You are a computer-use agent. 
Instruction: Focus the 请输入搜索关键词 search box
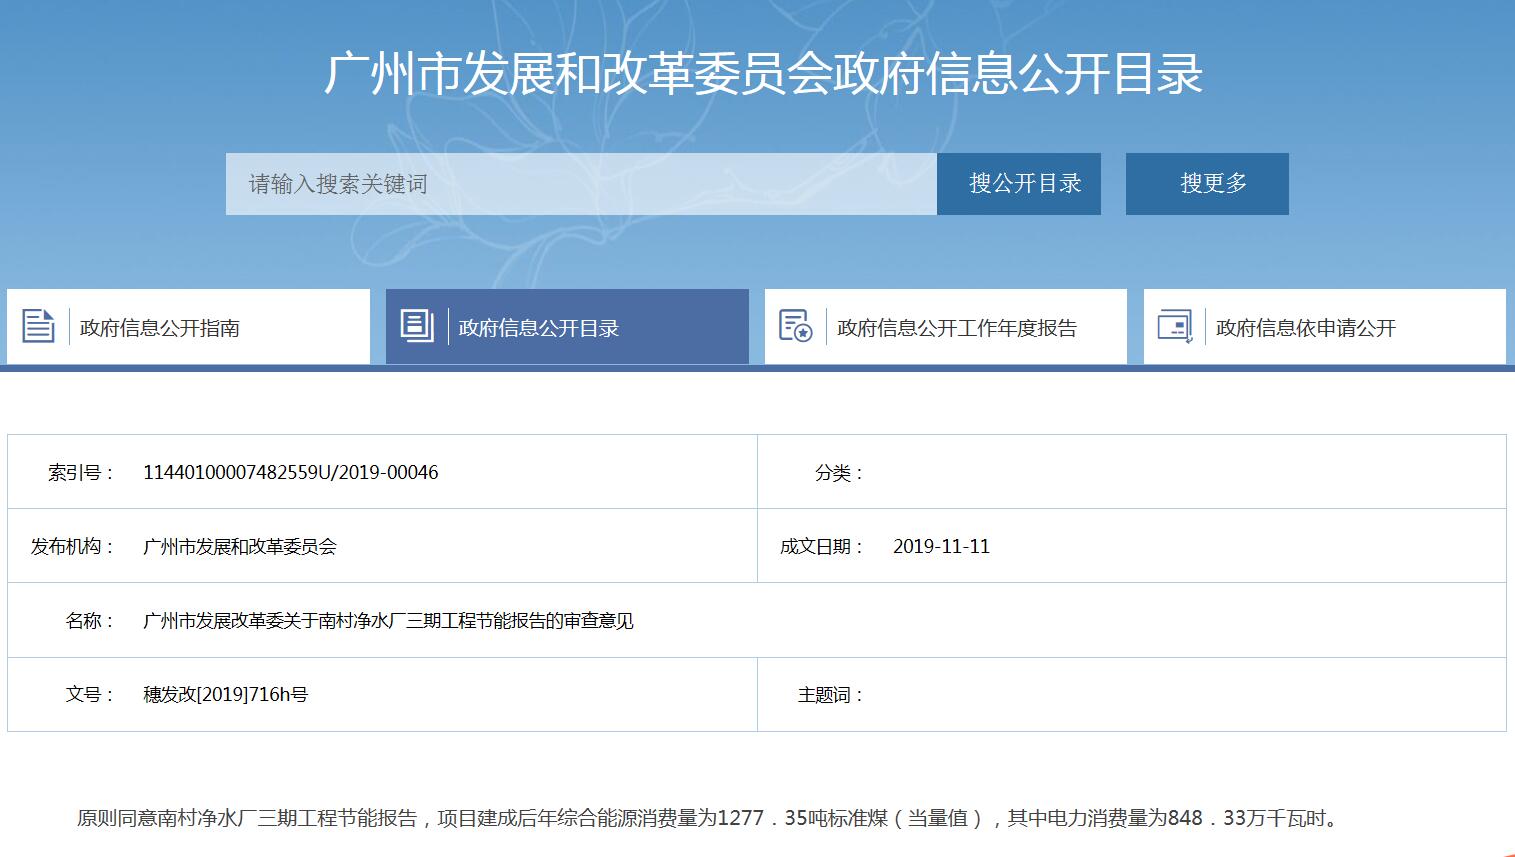click(x=580, y=184)
